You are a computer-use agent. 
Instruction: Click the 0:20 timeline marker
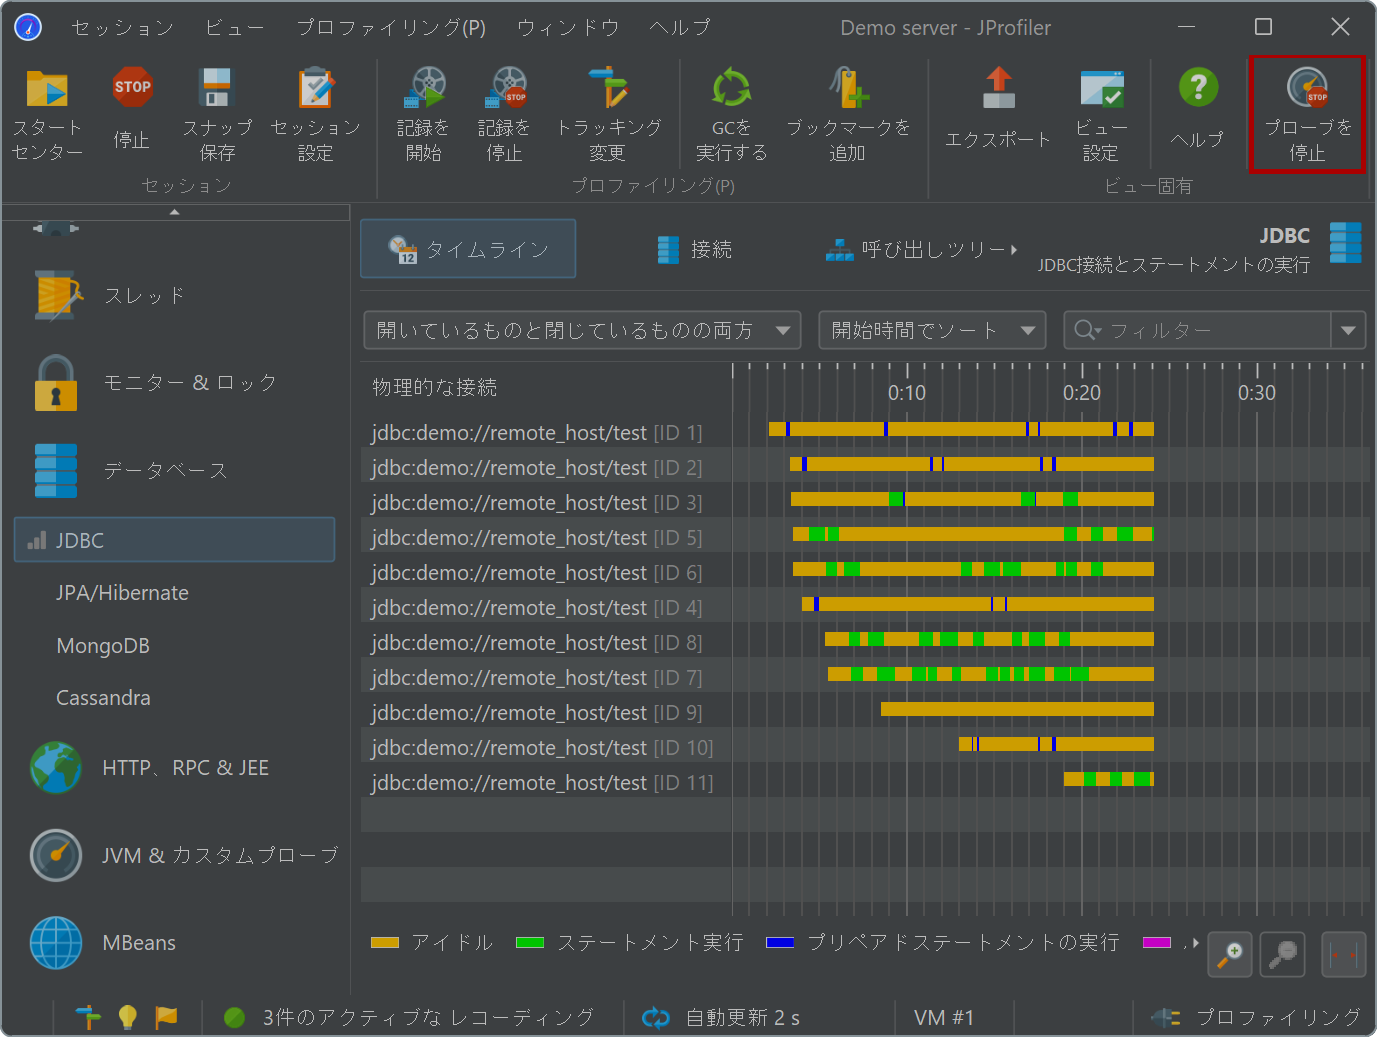click(x=1082, y=393)
